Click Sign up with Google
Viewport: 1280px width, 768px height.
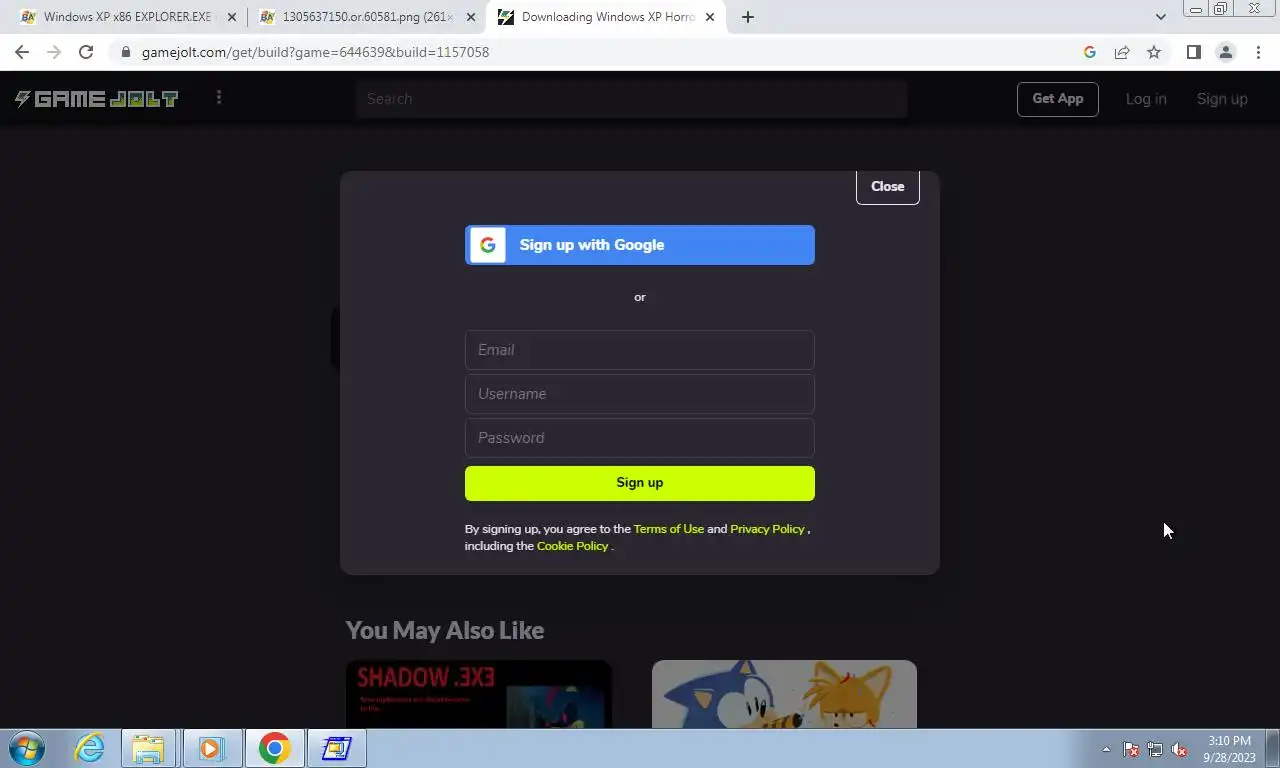pyautogui.click(x=640, y=245)
